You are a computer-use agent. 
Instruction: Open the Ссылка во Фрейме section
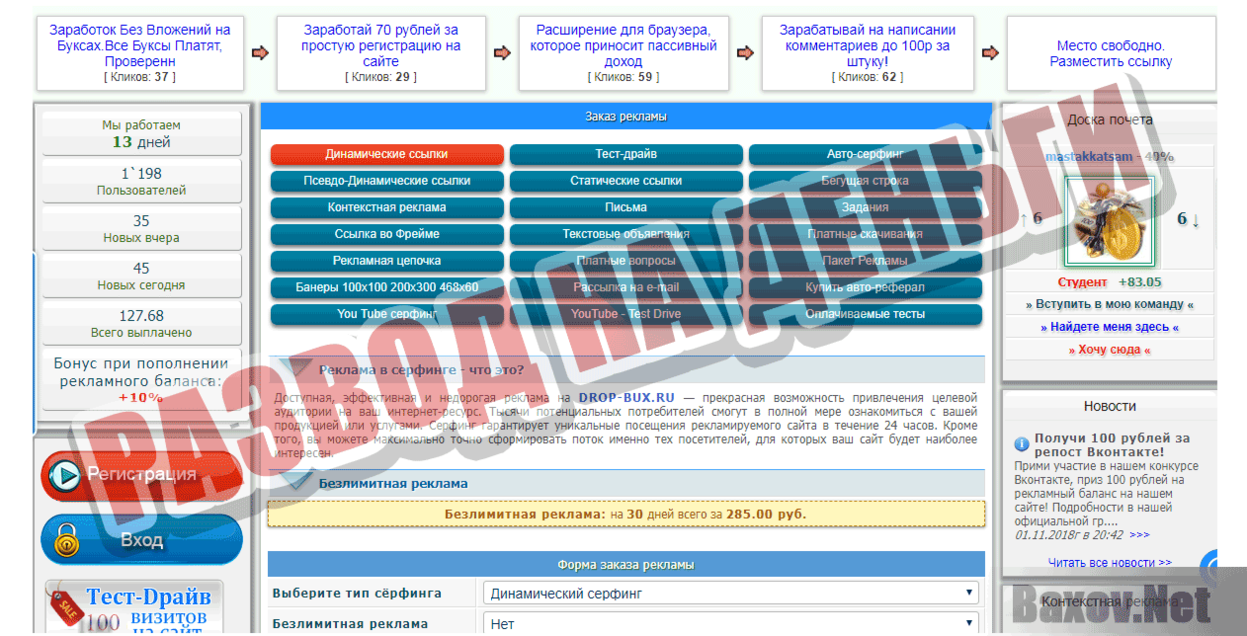[x=387, y=234]
